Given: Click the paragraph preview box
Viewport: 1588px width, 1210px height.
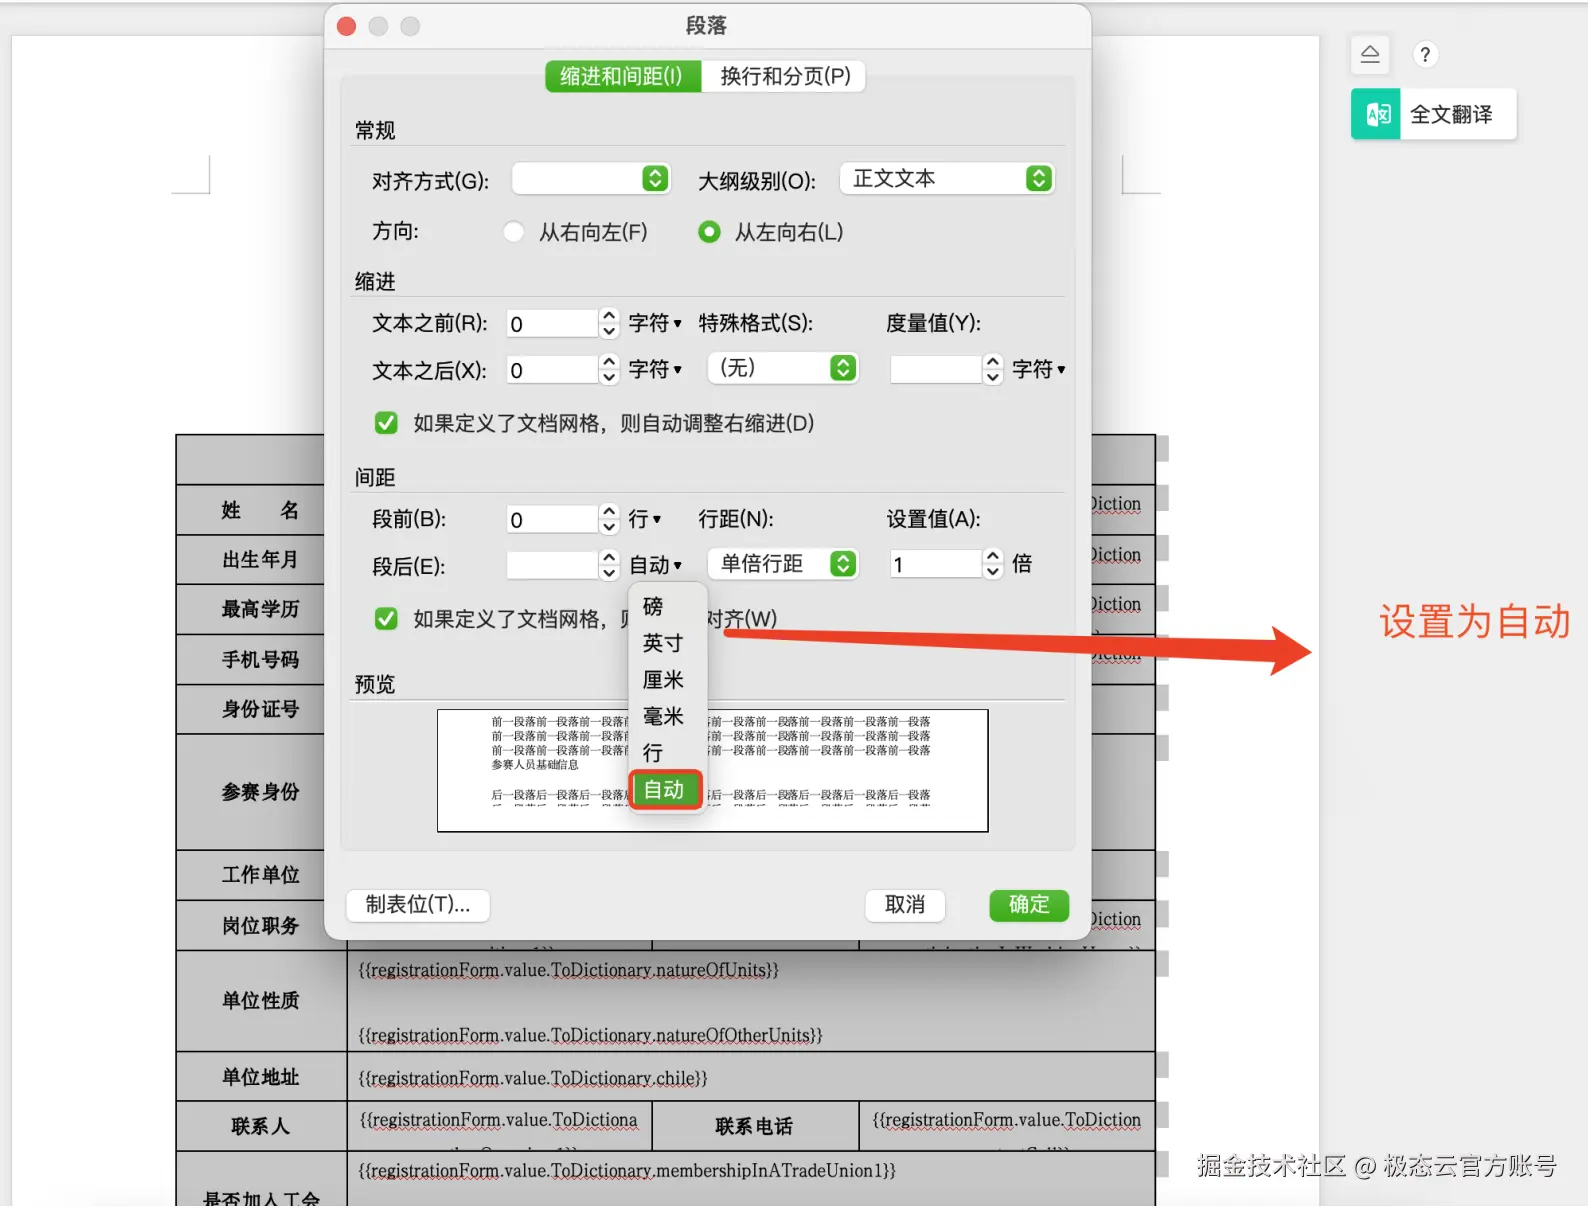Looking at the screenshot, I should (x=712, y=770).
